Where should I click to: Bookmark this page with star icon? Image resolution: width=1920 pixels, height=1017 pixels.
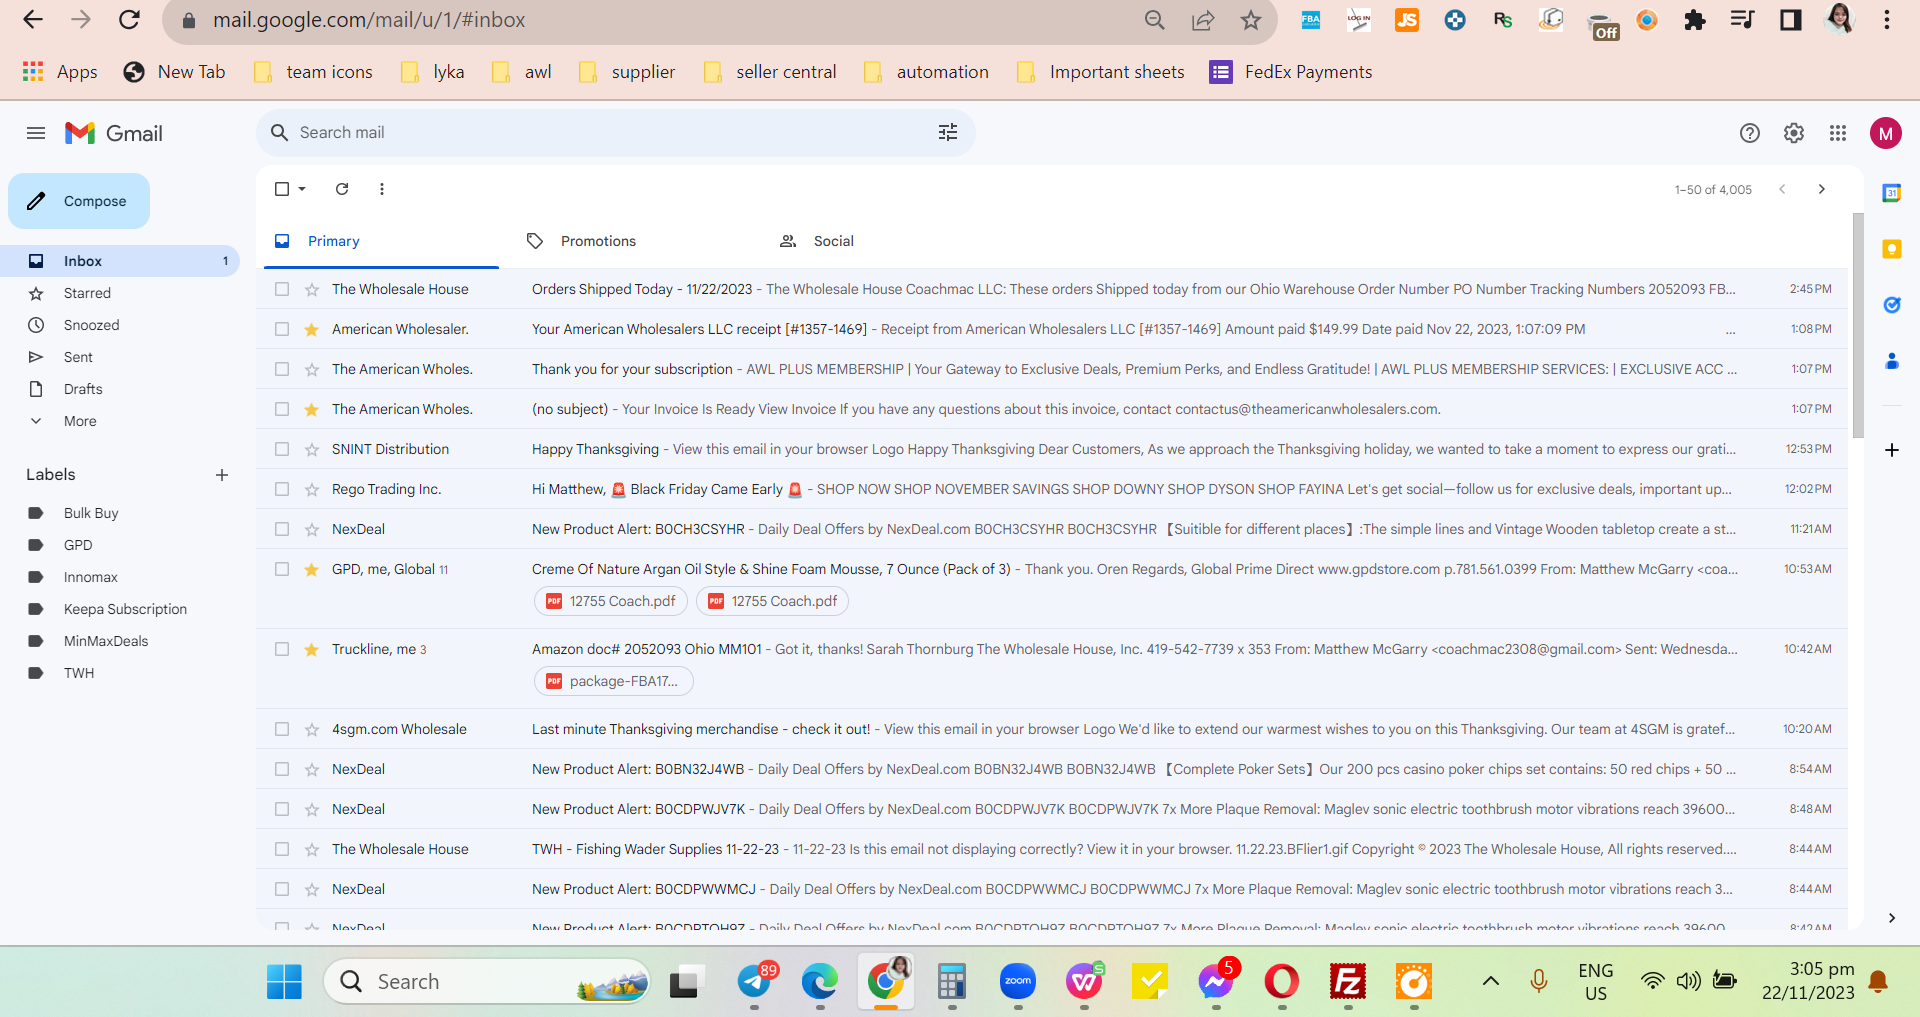tap(1251, 20)
